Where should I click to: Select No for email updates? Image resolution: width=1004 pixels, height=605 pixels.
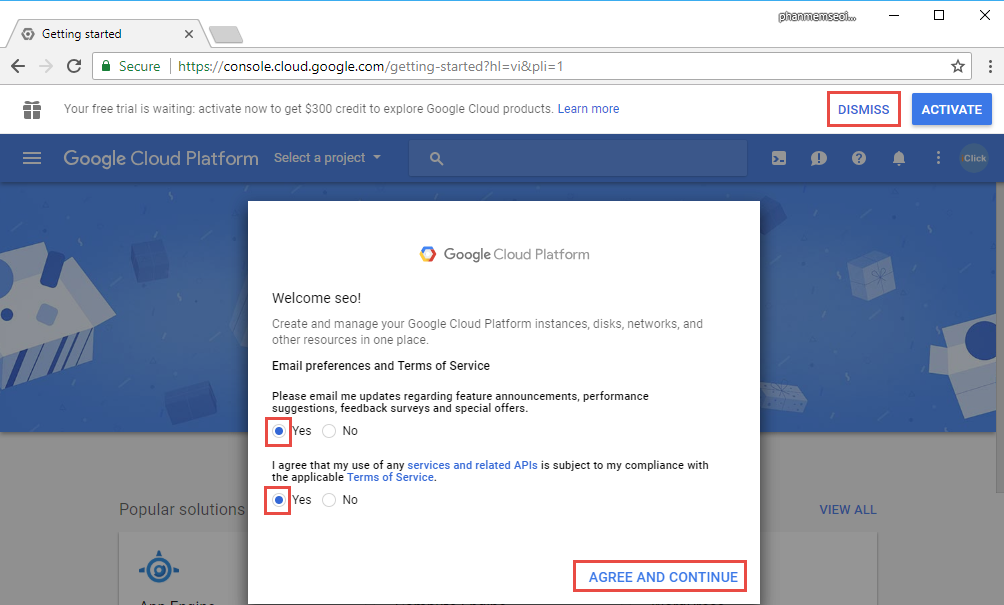click(x=328, y=431)
